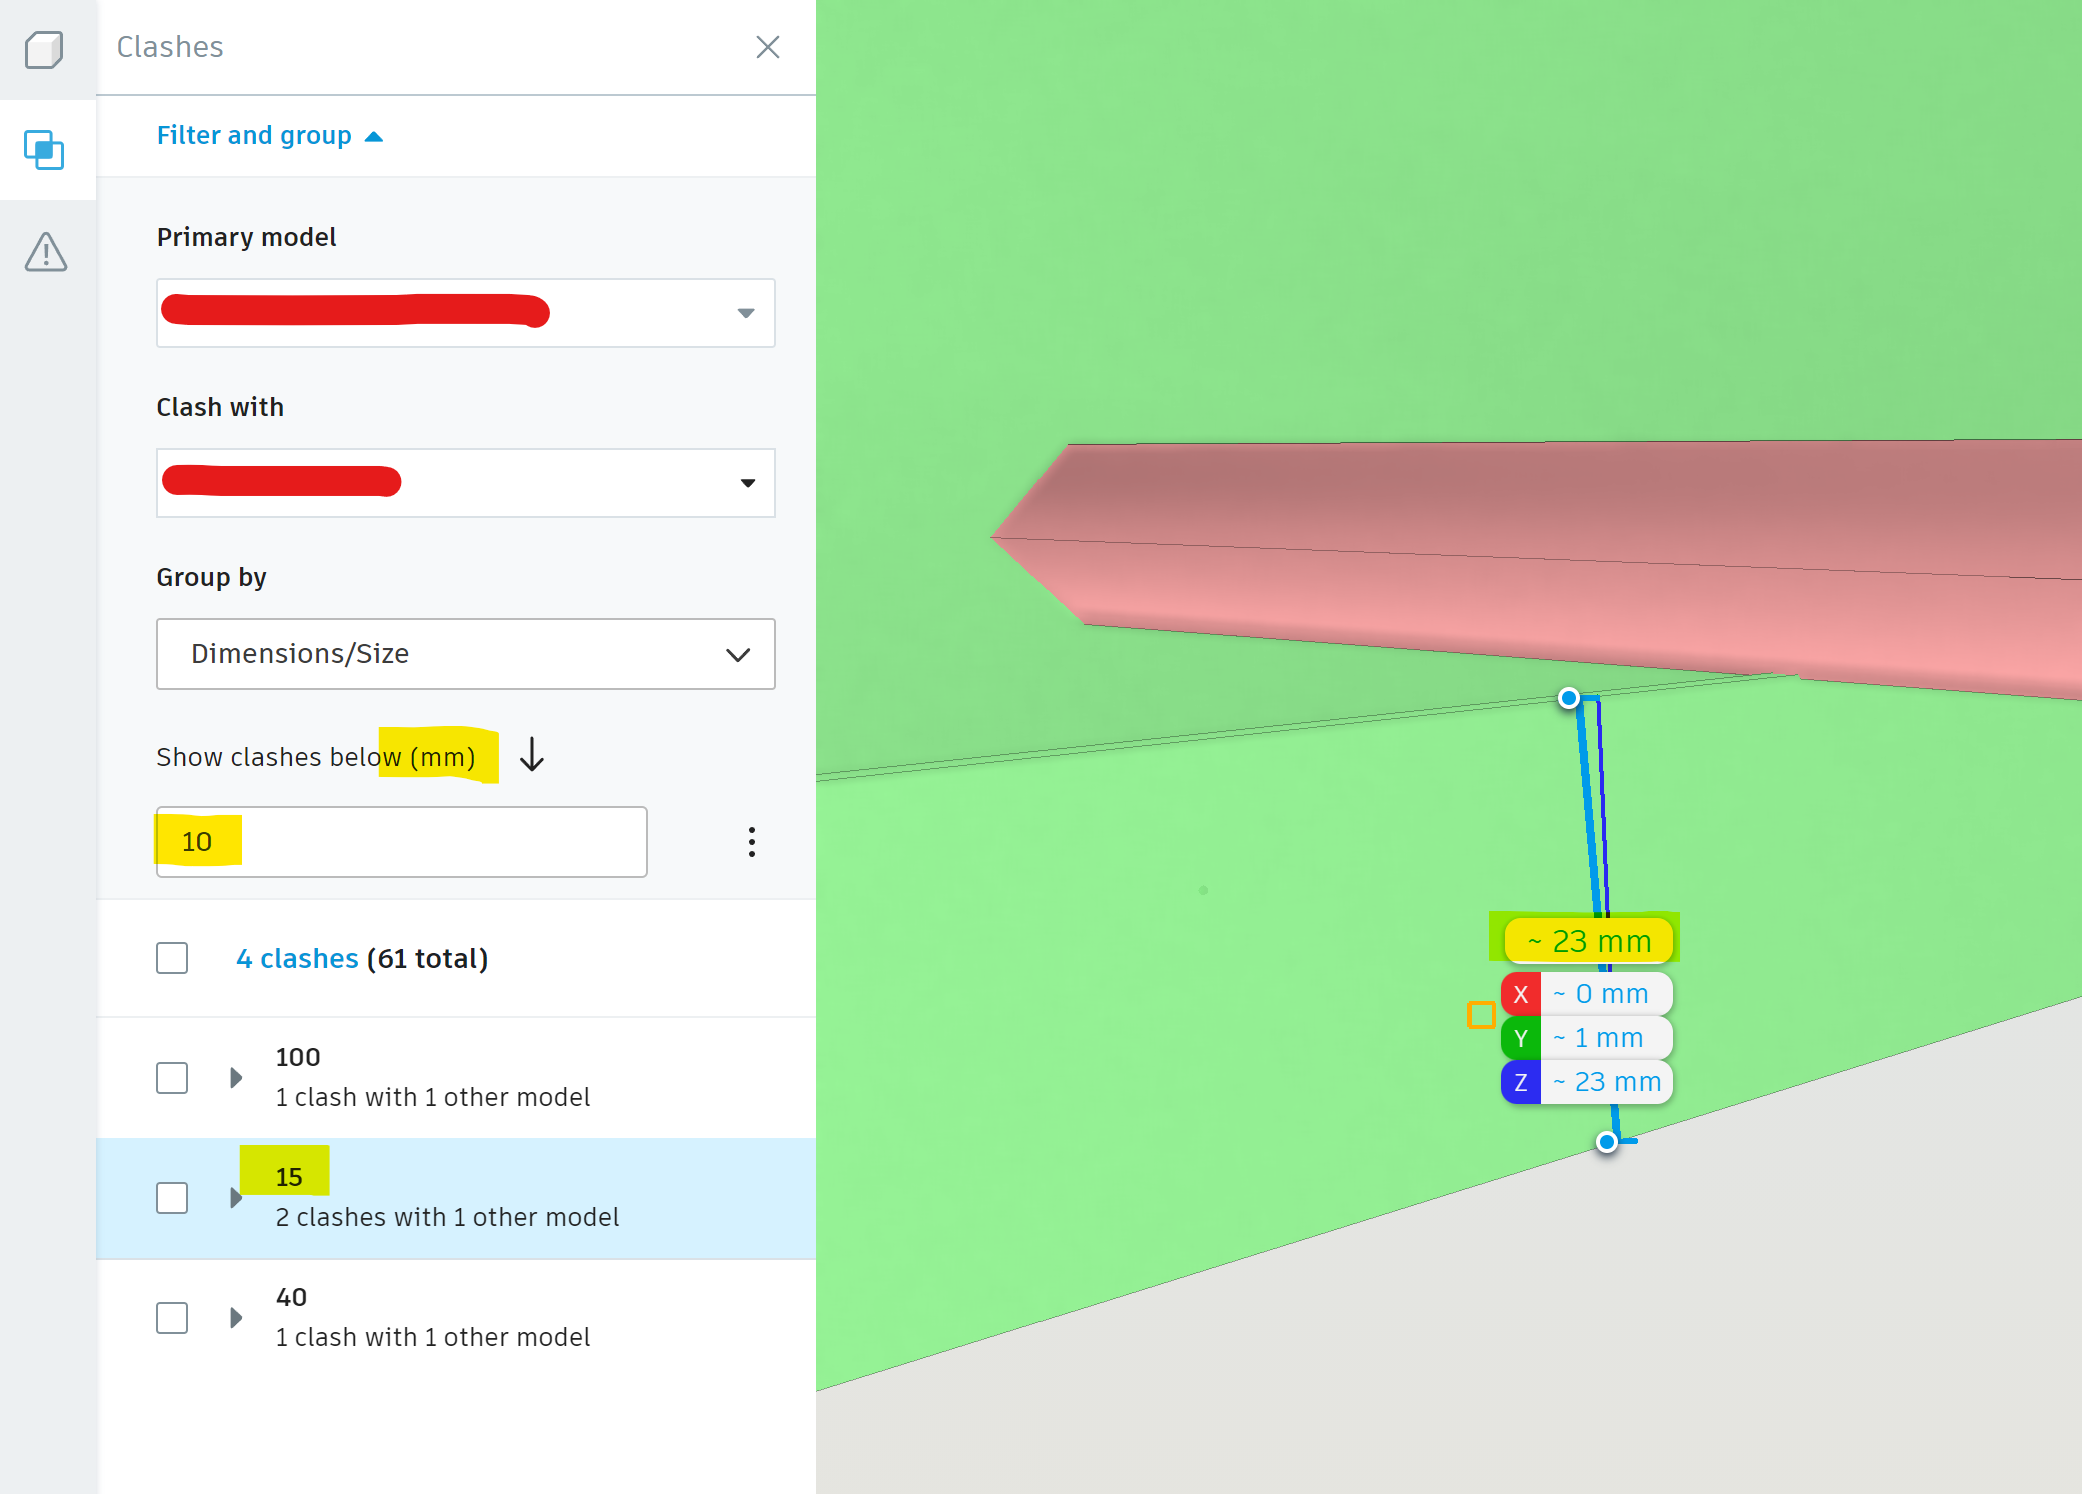
Task: Click the Show clashes below input showing 10
Action: point(400,841)
